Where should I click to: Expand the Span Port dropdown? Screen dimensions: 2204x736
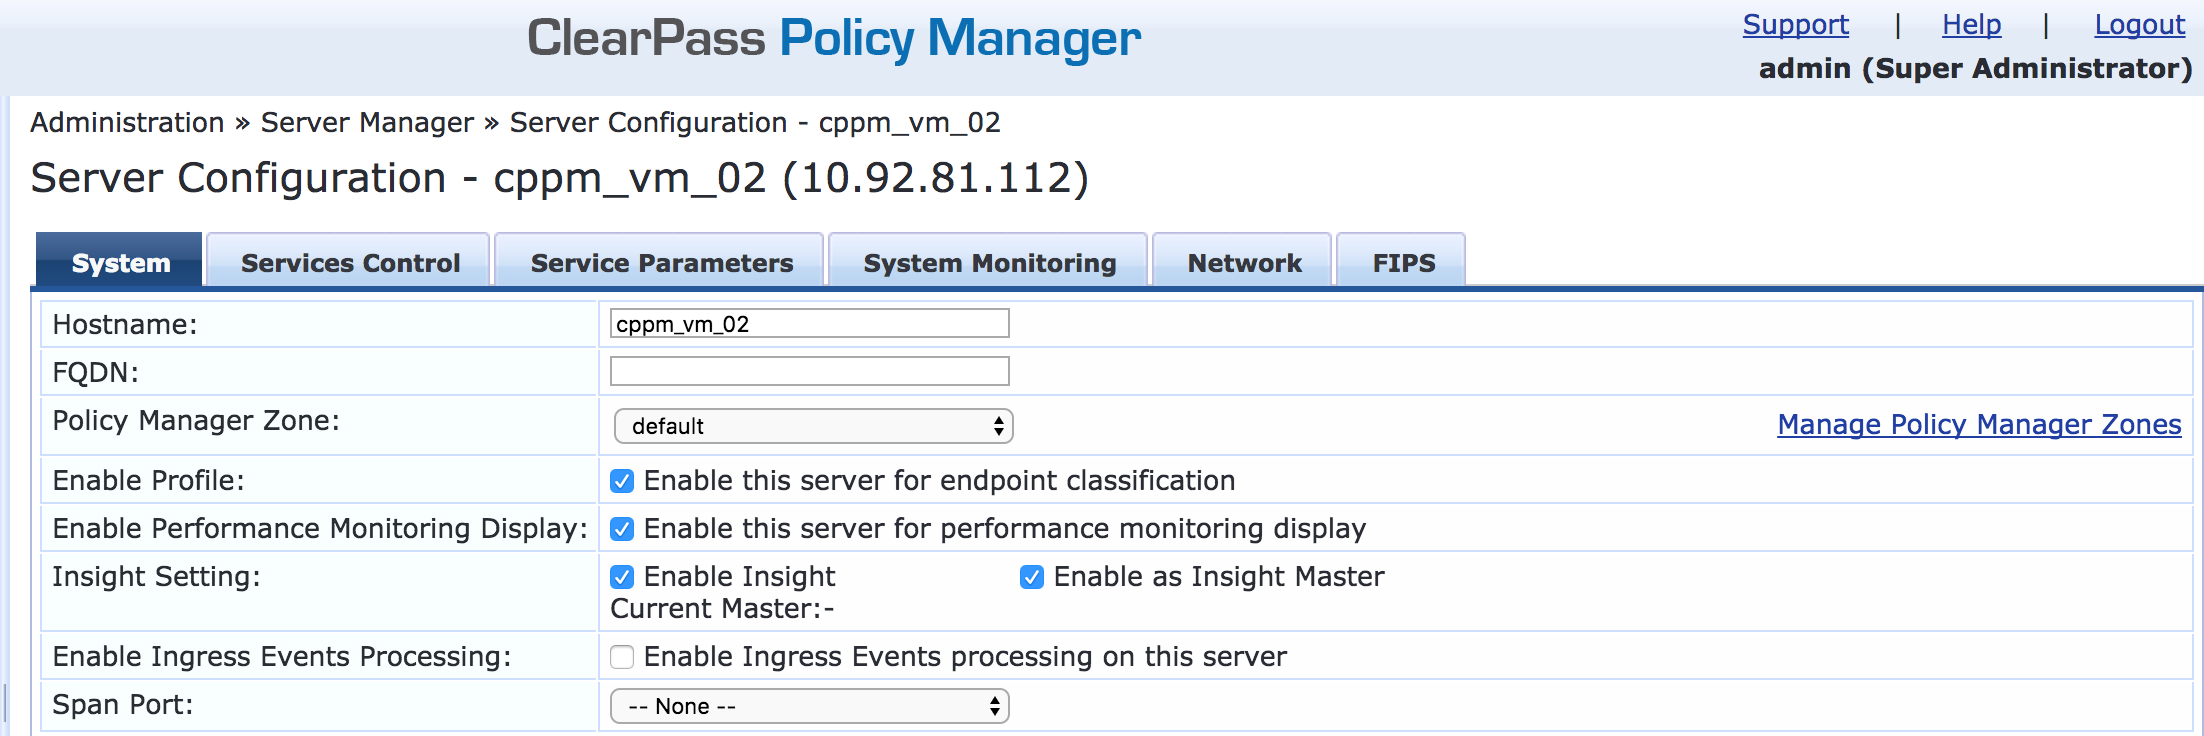point(810,706)
